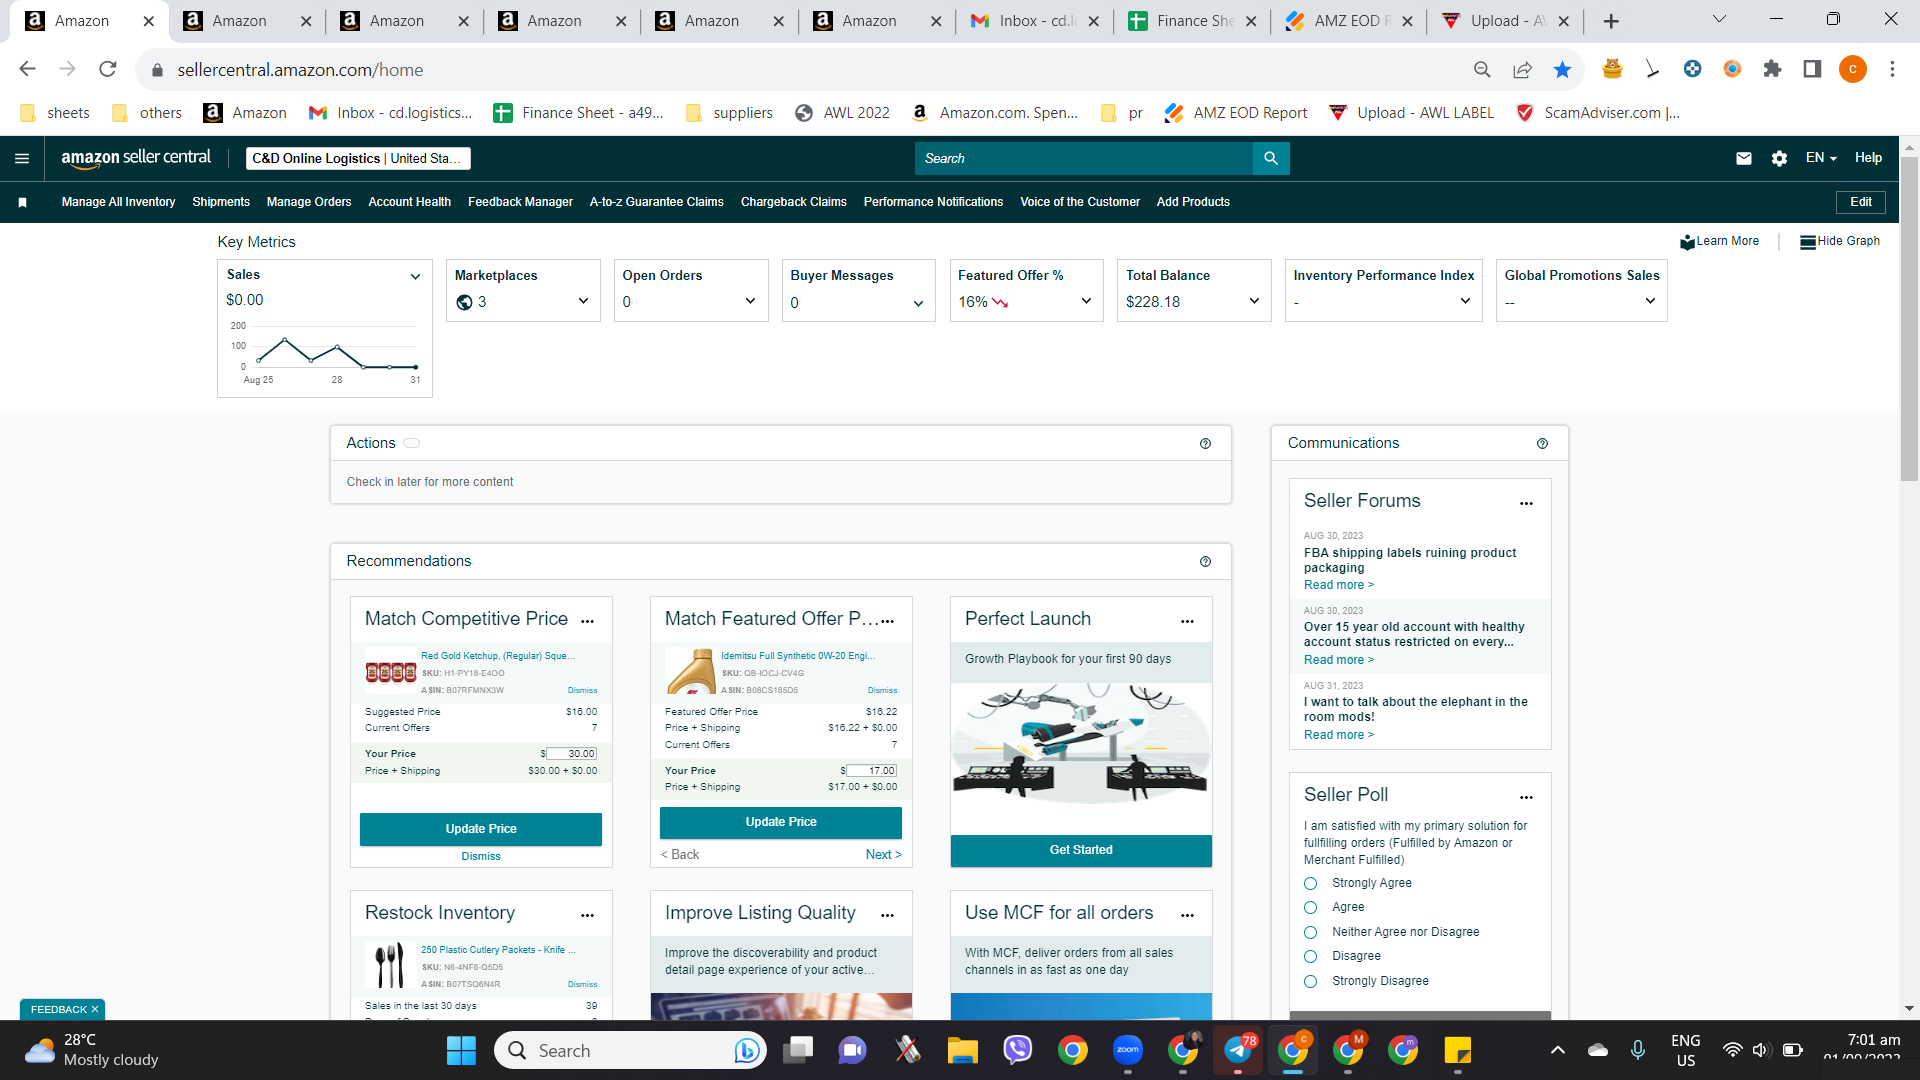Image resolution: width=1920 pixels, height=1080 pixels.
Task: Open the EN language selector
Action: pyautogui.click(x=1821, y=158)
